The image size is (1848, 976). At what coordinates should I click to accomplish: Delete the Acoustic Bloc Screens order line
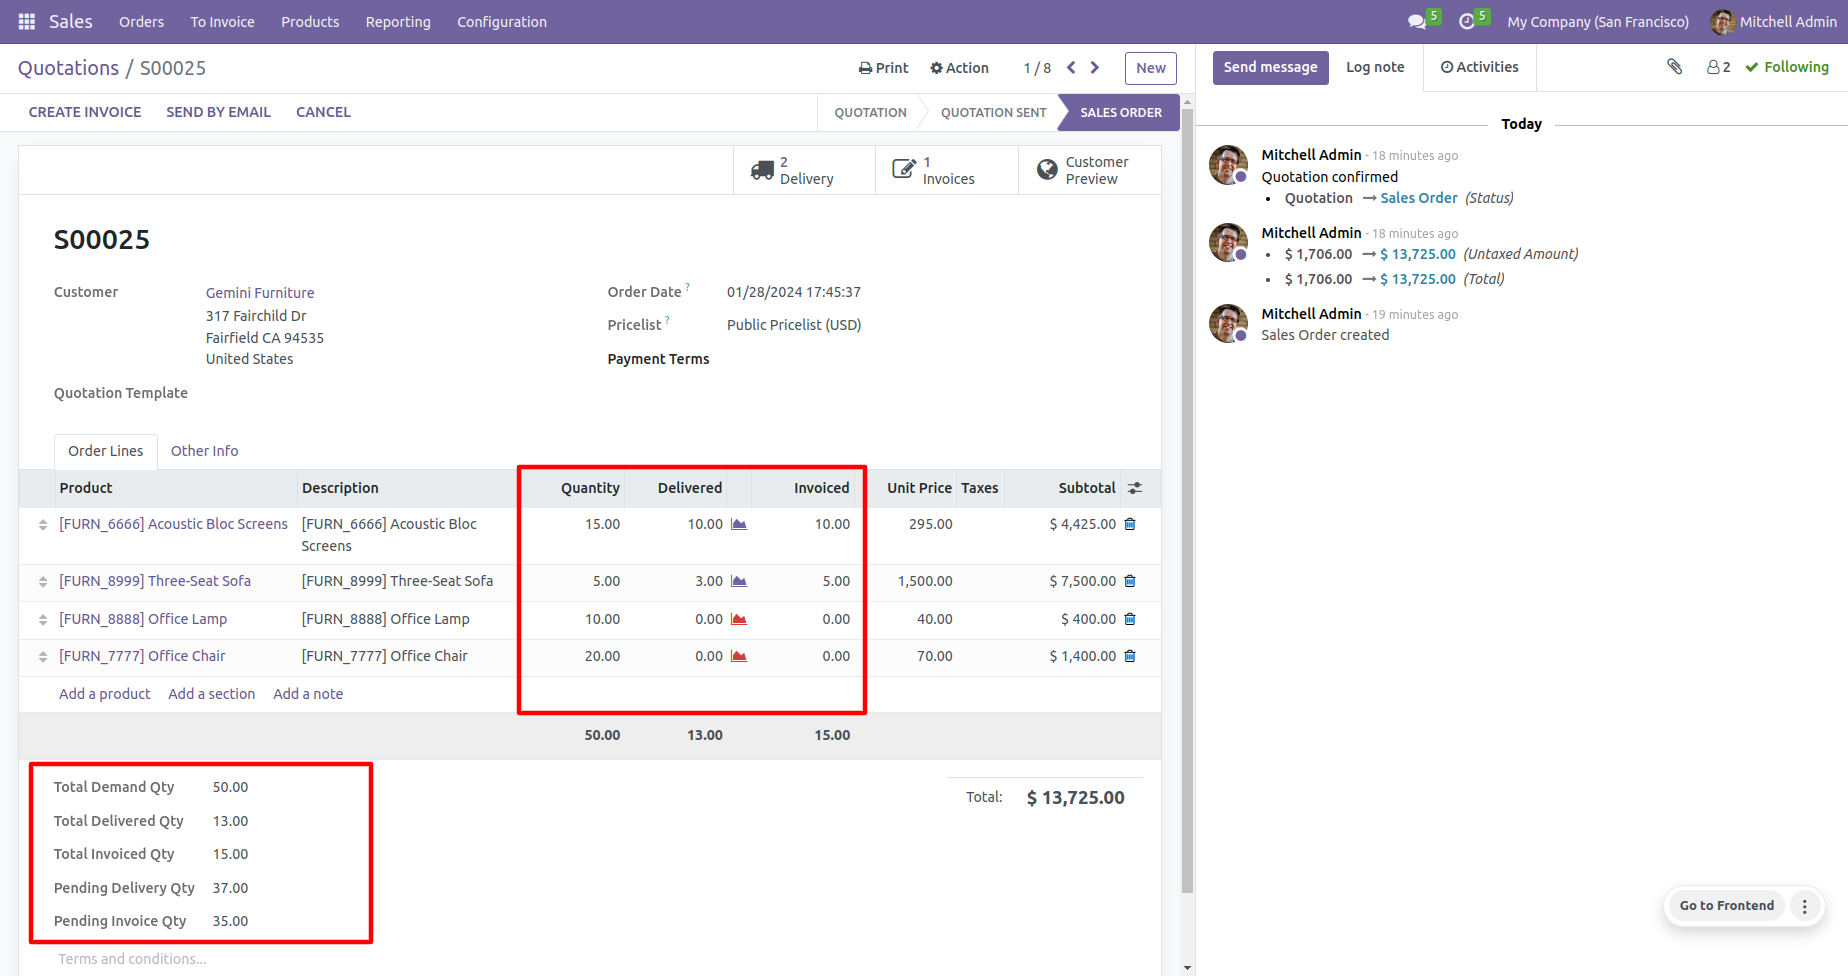pyautogui.click(x=1130, y=524)
